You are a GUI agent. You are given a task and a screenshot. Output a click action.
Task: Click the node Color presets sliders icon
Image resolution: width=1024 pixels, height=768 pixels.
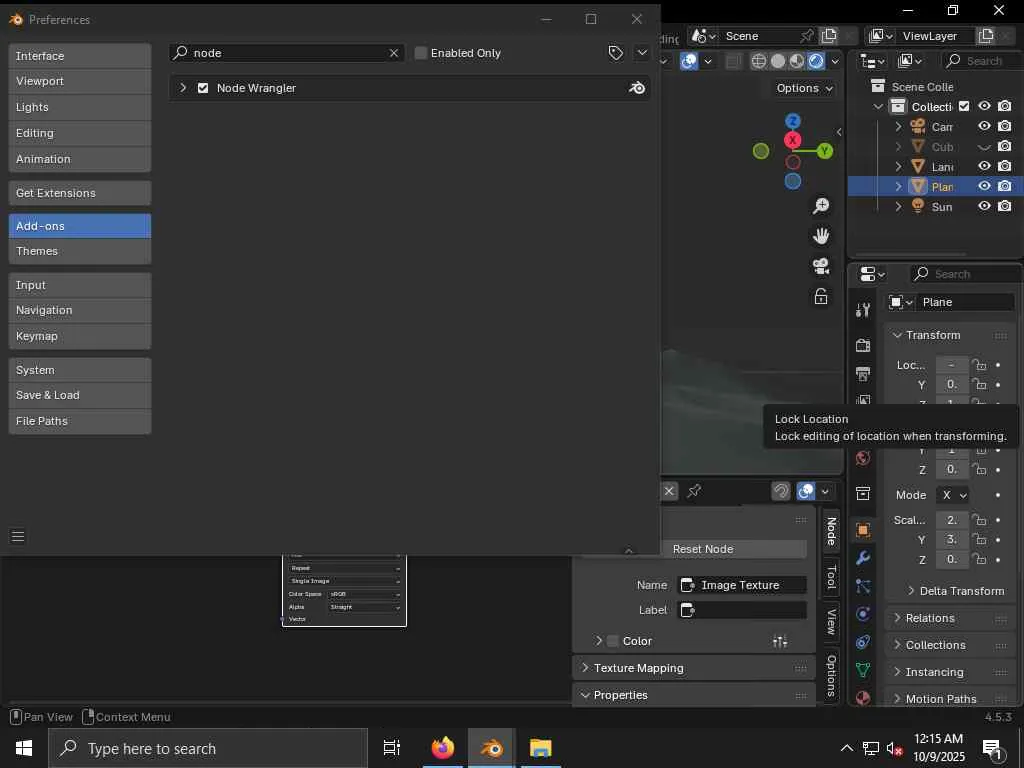780,641
